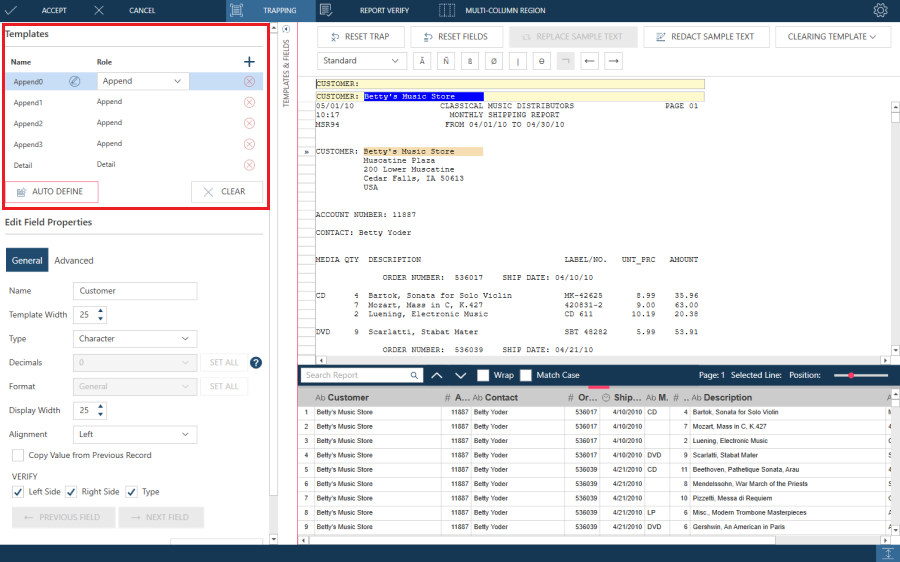
Task: Add a new template with plus icon
Action: click(x=249, y=62)
